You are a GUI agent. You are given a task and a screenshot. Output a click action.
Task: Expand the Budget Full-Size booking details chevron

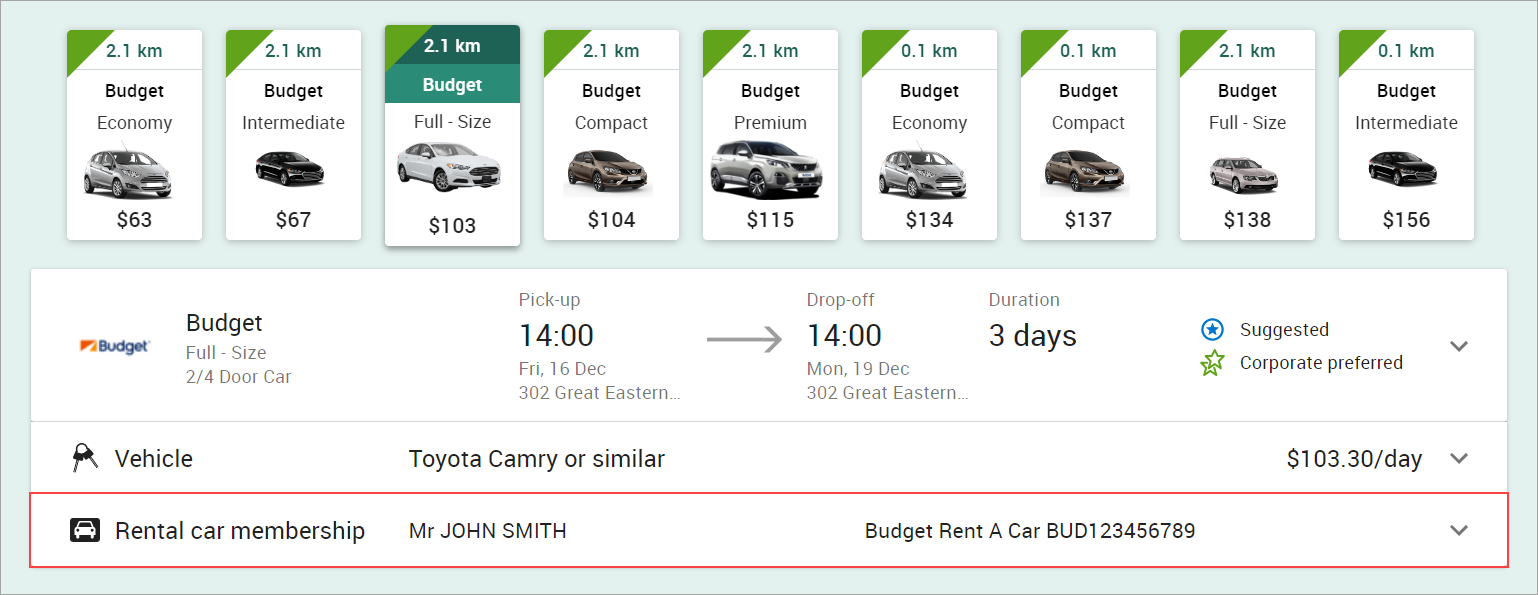coord(1459,346)
